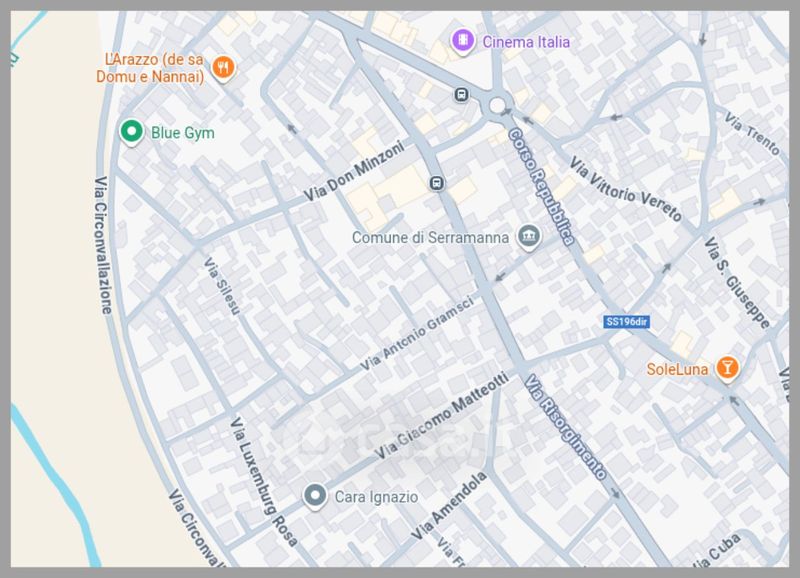This screenshot has height=578, width=800.
Task: Open the SoleLuna cocktail bar icon
Action: click(728, 369)
